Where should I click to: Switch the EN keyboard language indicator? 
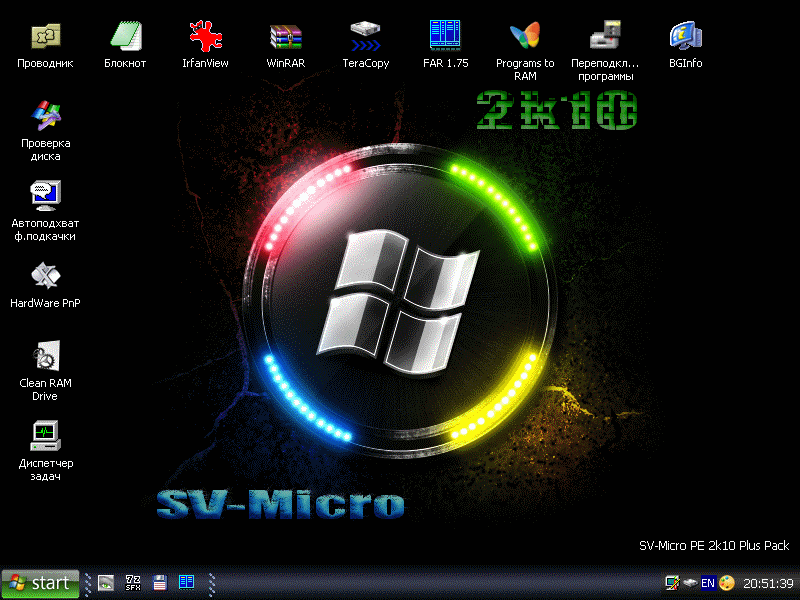click(708, 583)
